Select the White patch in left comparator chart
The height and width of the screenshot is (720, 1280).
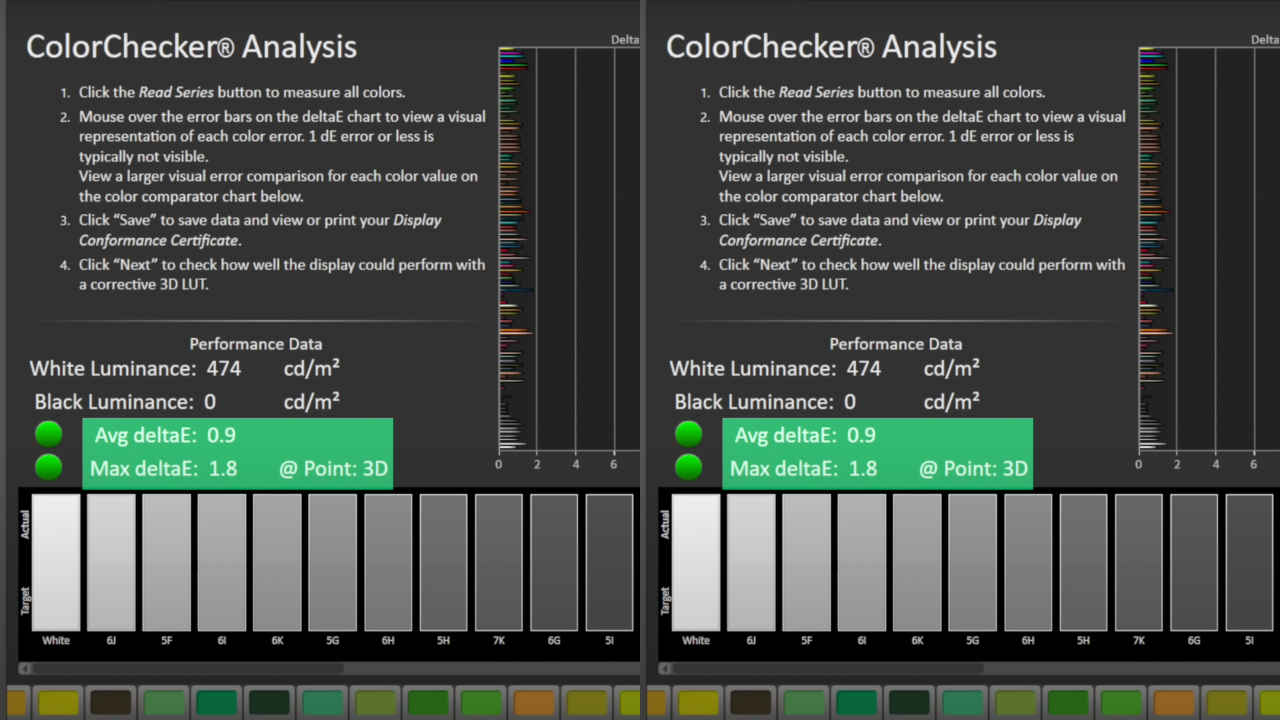click(x=56, y=561)
